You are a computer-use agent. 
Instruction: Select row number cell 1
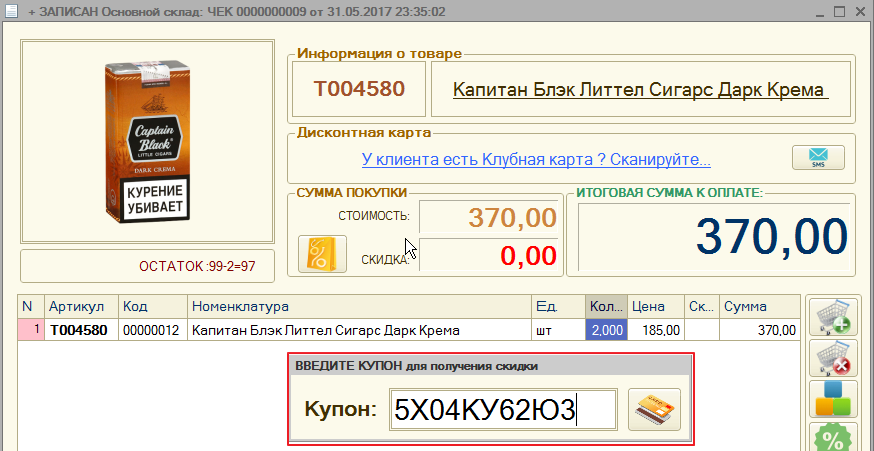point(32,330)
